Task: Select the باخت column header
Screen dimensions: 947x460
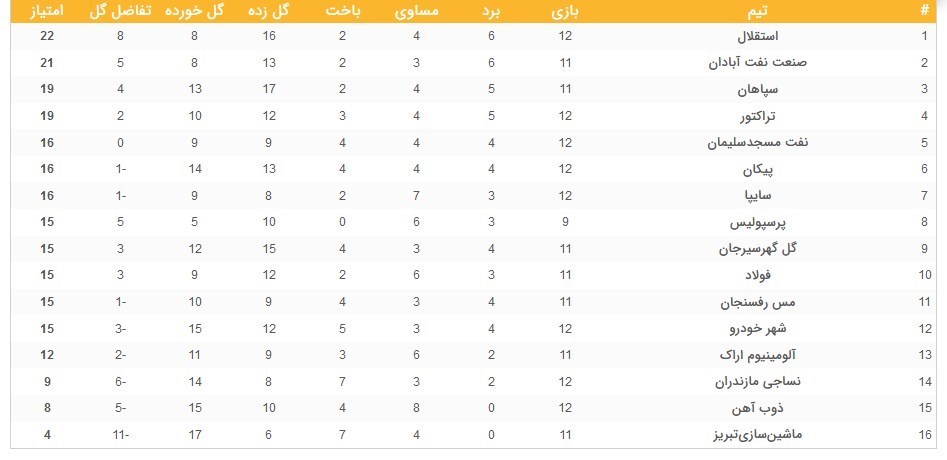Action: pyautogui.click(x=343, y=11)
